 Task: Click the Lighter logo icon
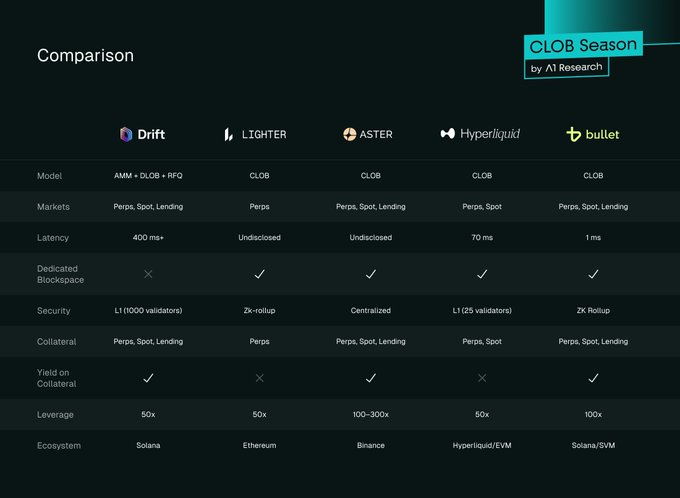(229, 134)
